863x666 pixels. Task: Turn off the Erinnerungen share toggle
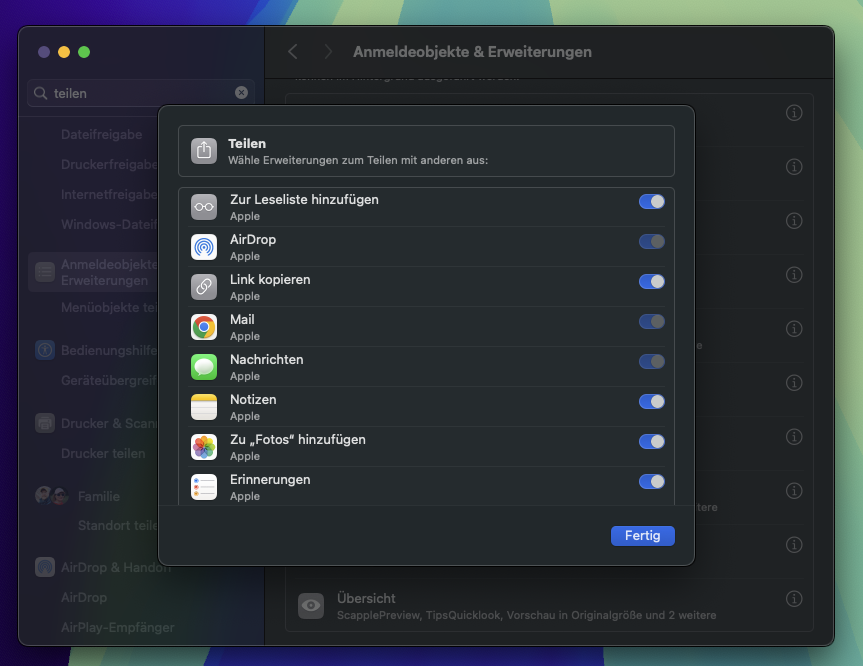pyautogui.click(x=651, y=482)
